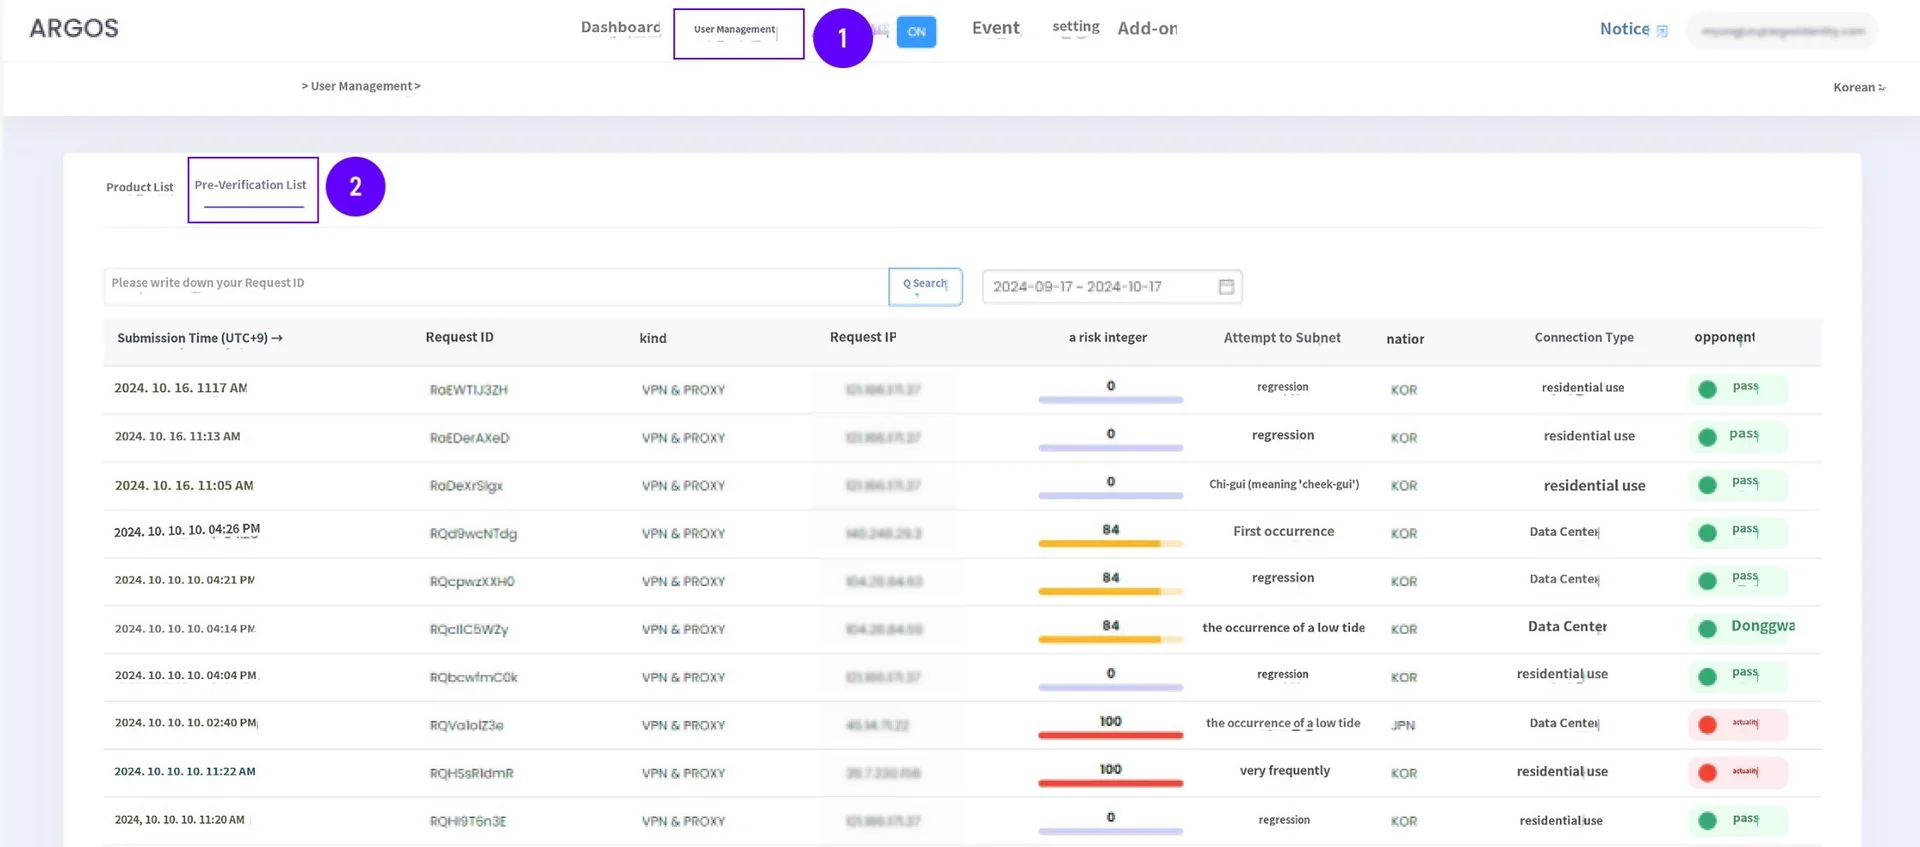Screen dimensions: 1920x847
Task: Toggle the blue ON switch in header
Action: (x=916, y=32)
